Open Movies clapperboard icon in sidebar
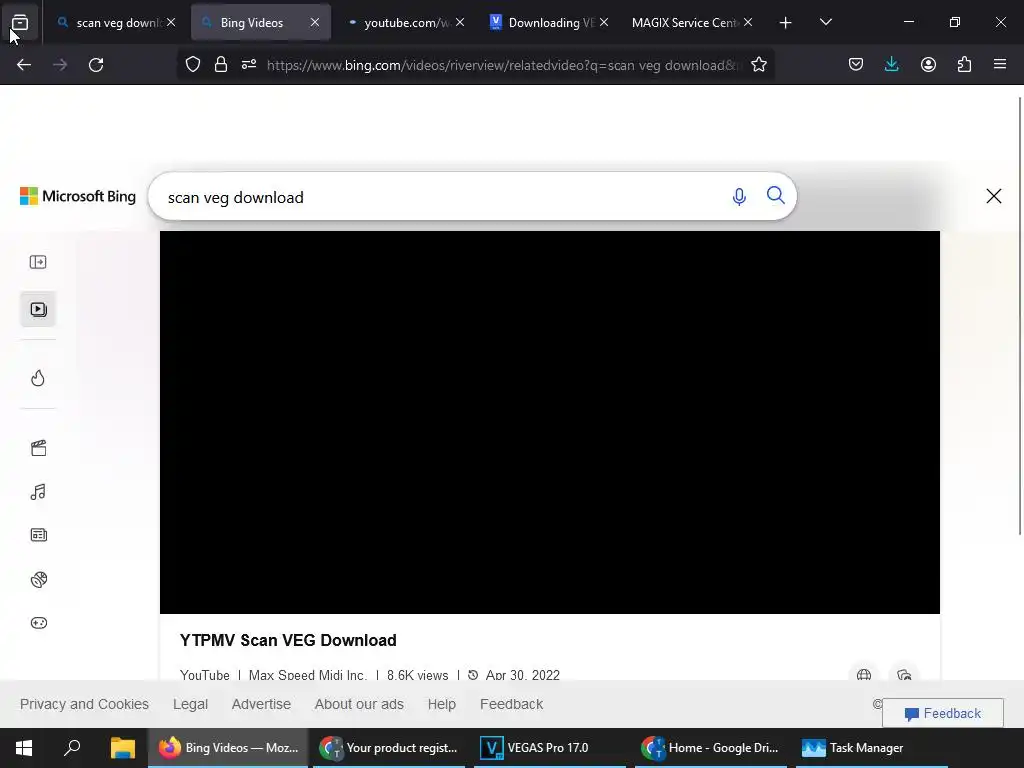This screenshot has height=768, width=1024. (x=39, y=448)
